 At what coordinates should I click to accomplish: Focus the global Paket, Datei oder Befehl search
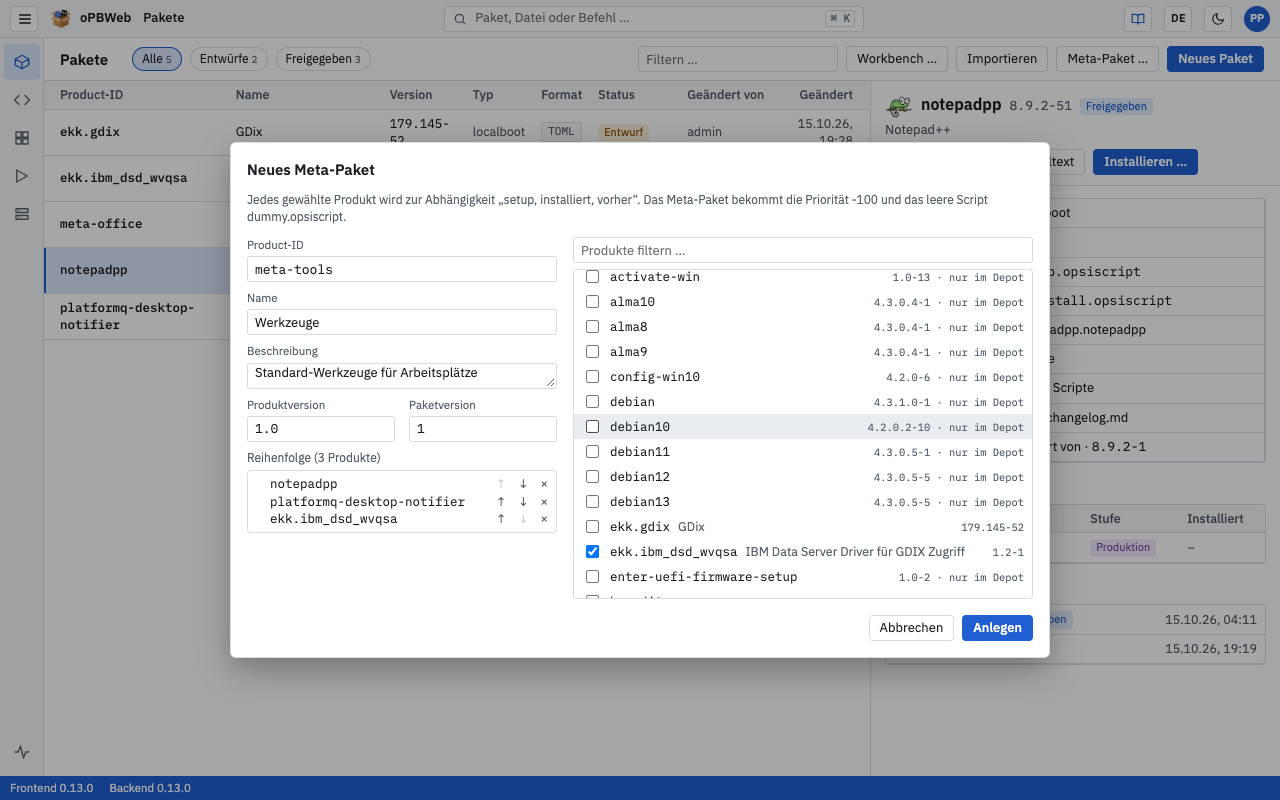tap(654, 18)
